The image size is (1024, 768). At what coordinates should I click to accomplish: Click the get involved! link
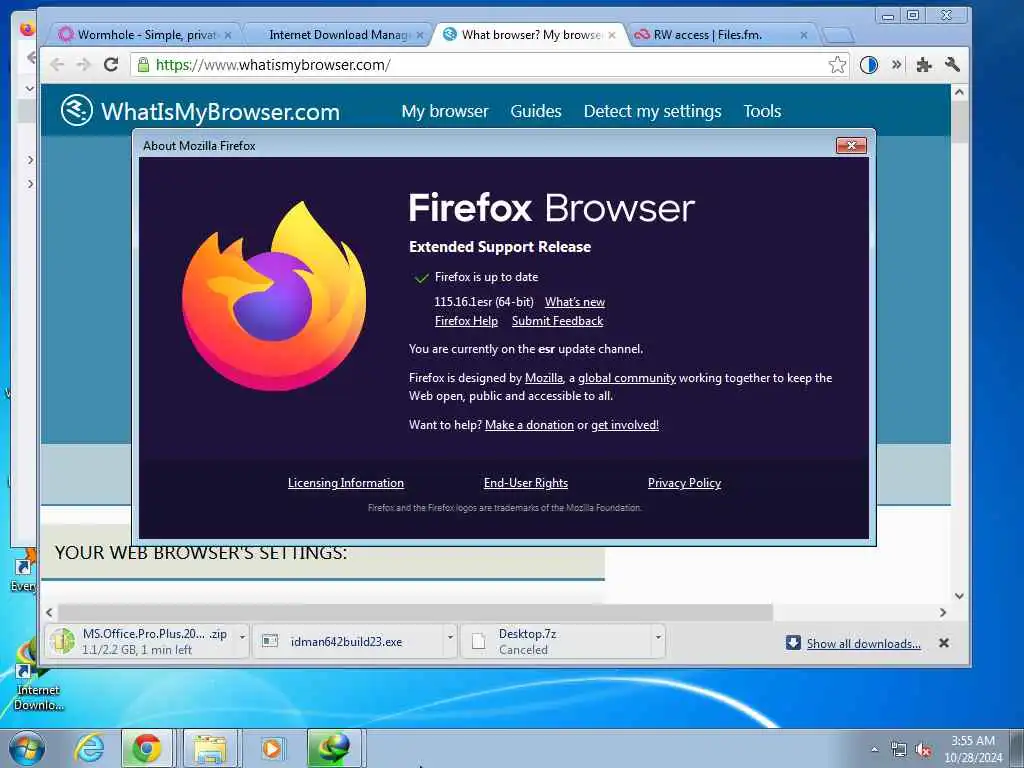[625, 424]
